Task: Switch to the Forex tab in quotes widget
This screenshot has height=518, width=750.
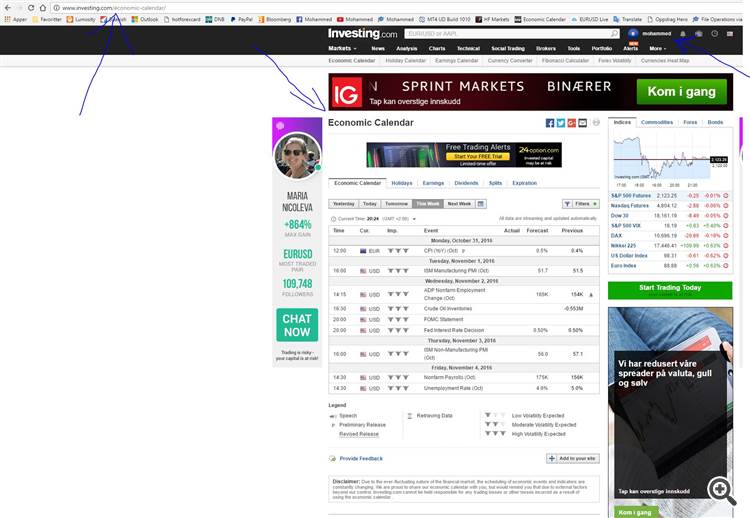Action: tap(690, 122)
